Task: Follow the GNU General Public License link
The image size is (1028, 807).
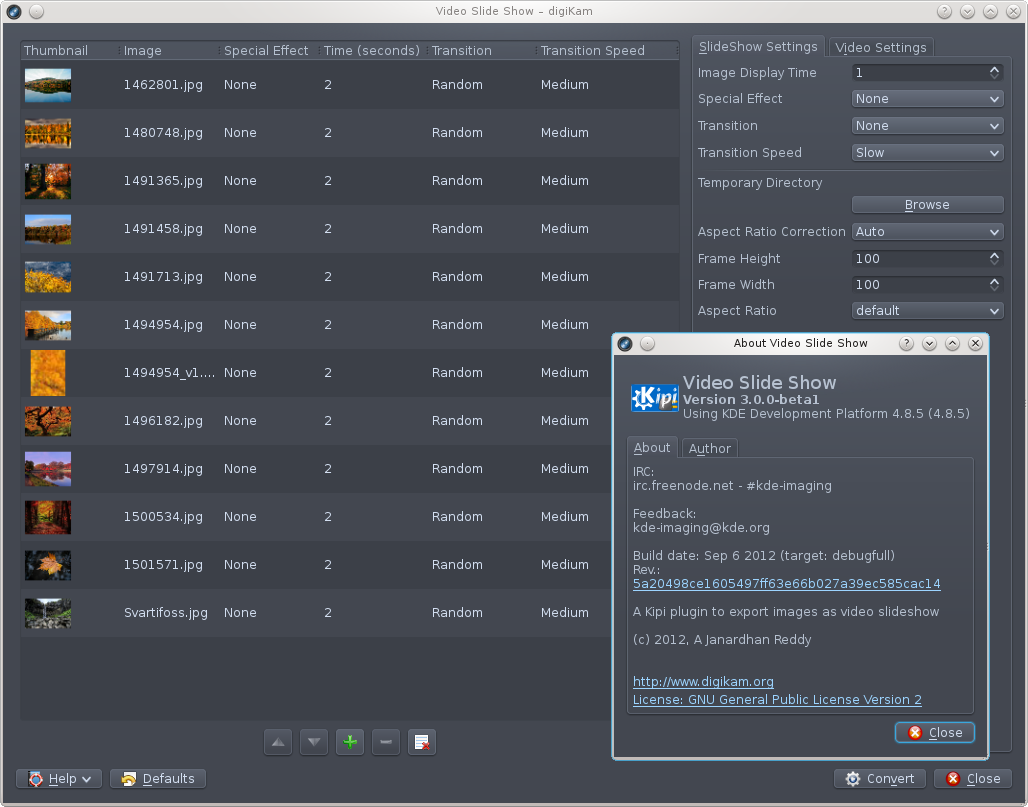Action: (x=776, y=699)
